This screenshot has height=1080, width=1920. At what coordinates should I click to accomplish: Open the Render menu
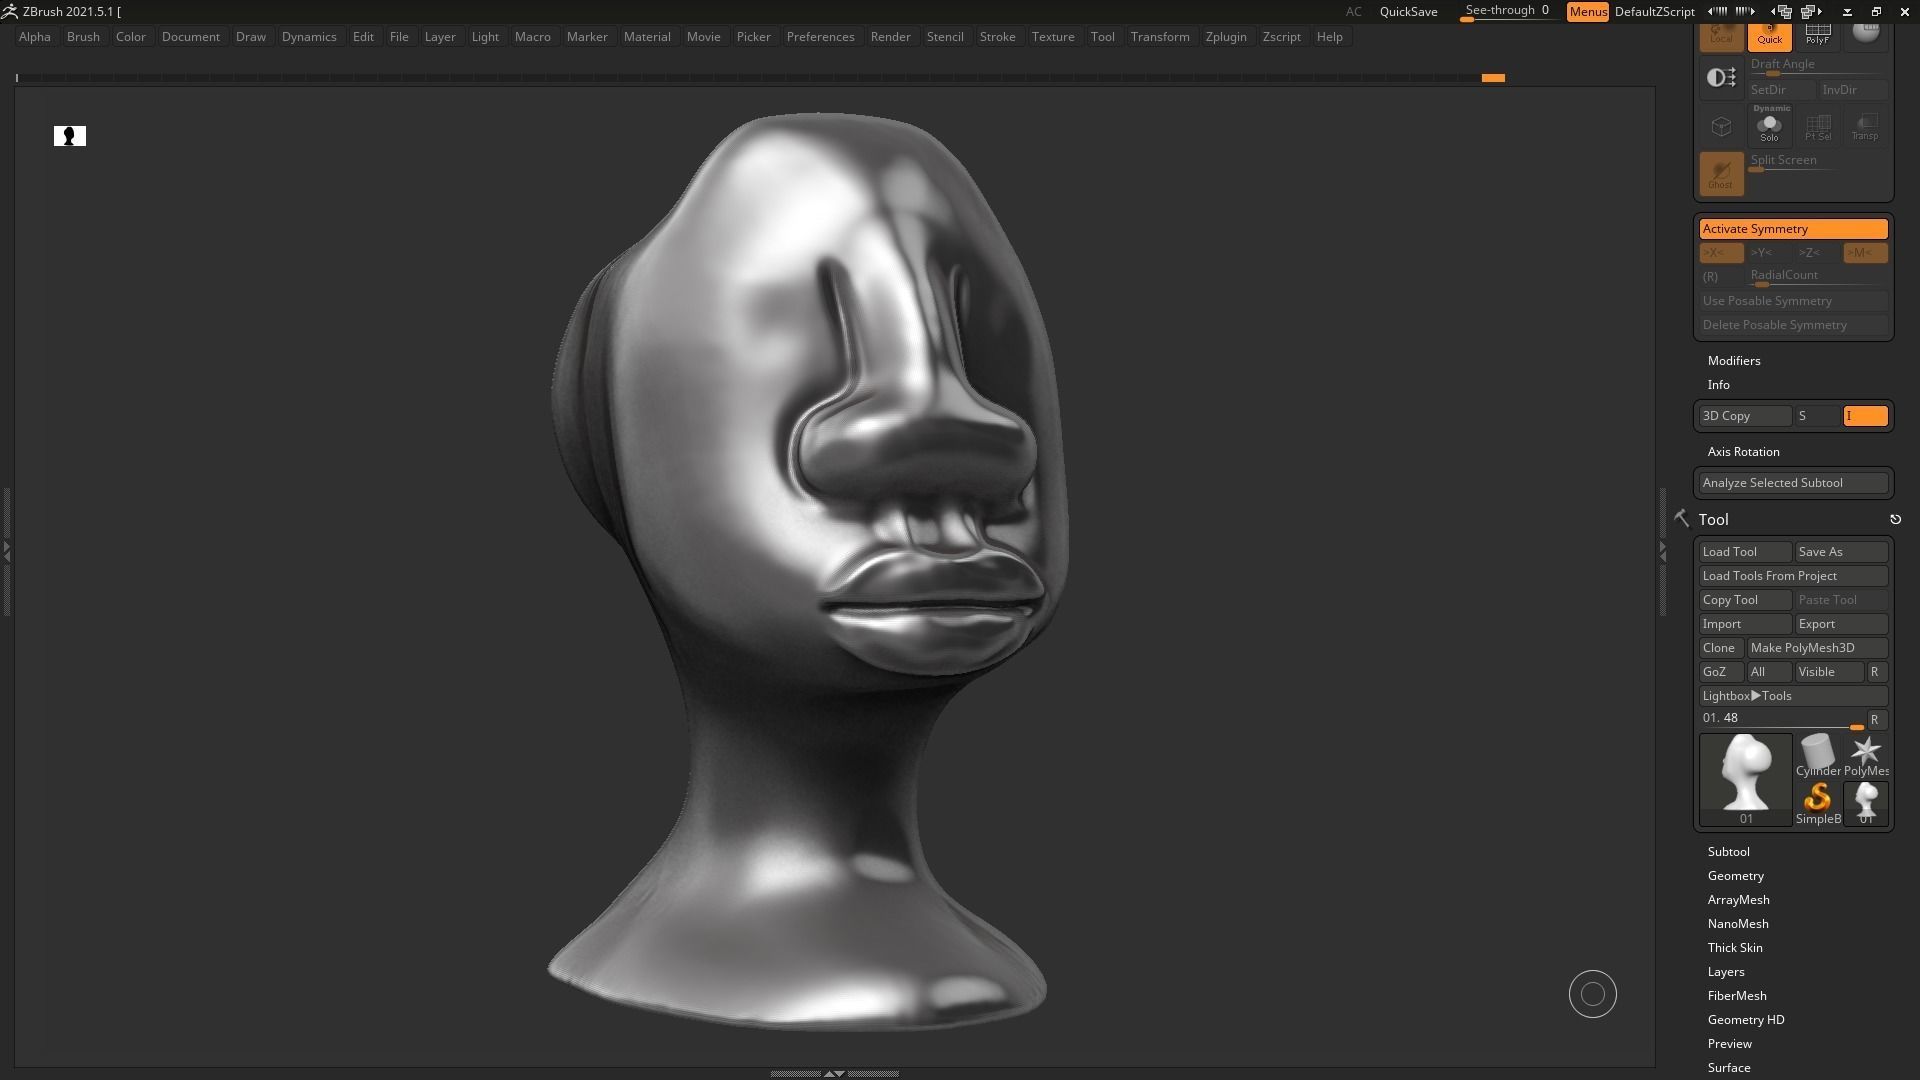pyautogui.click(x=890, y=37)
